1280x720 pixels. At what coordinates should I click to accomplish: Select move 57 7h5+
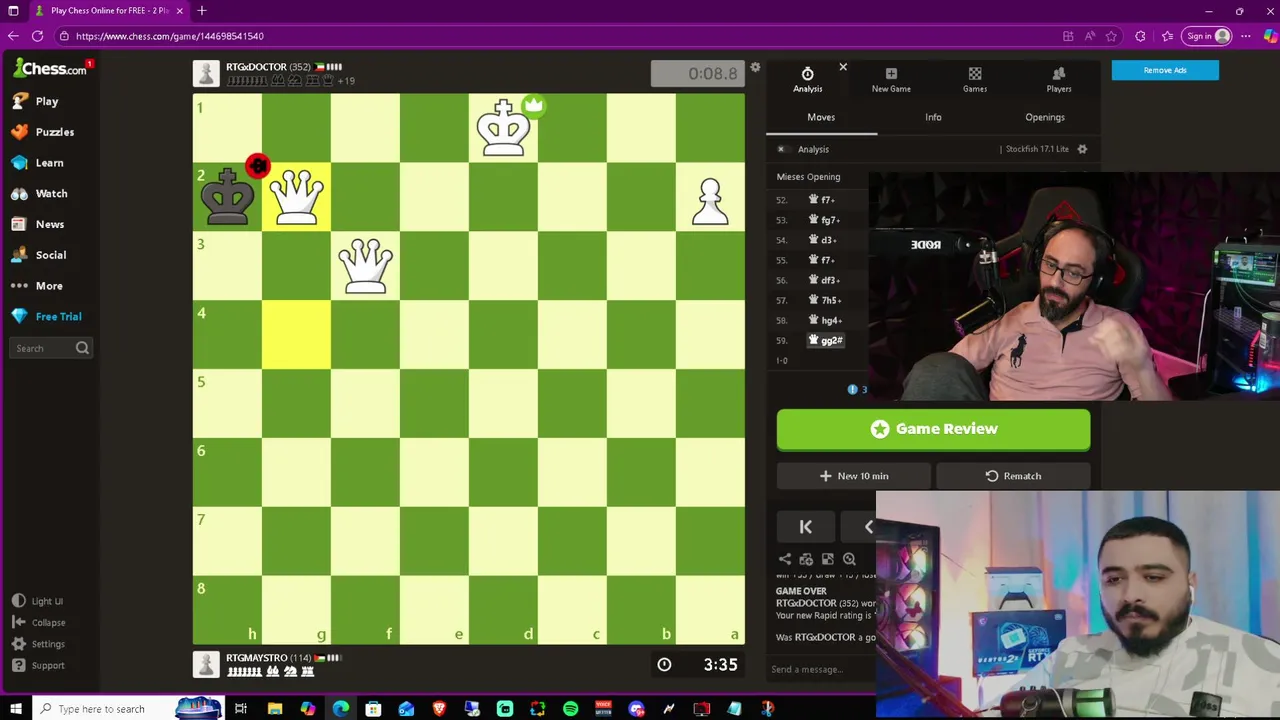(x=824, y=300)
